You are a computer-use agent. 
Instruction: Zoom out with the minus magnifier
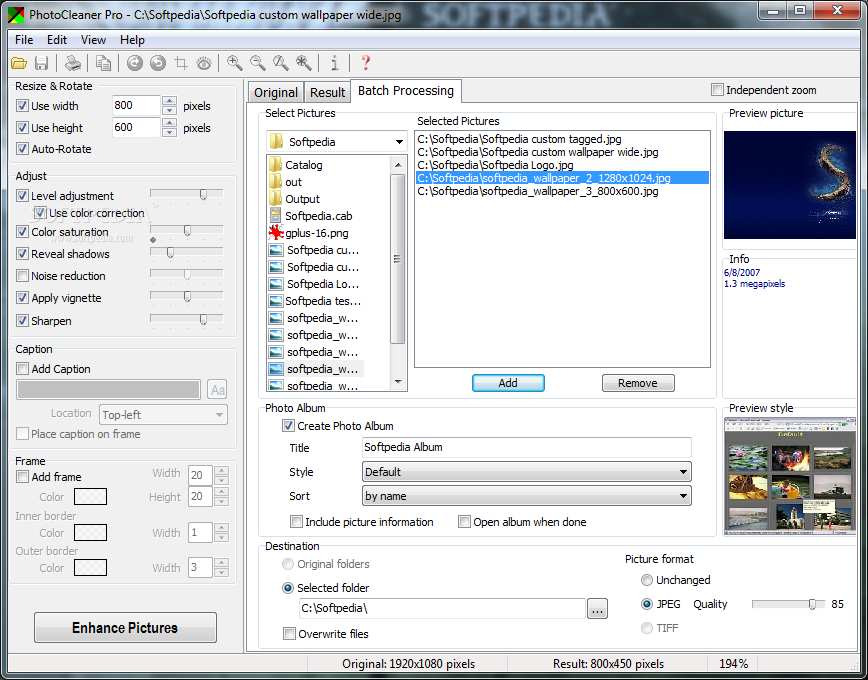click(x=257, y=63)
